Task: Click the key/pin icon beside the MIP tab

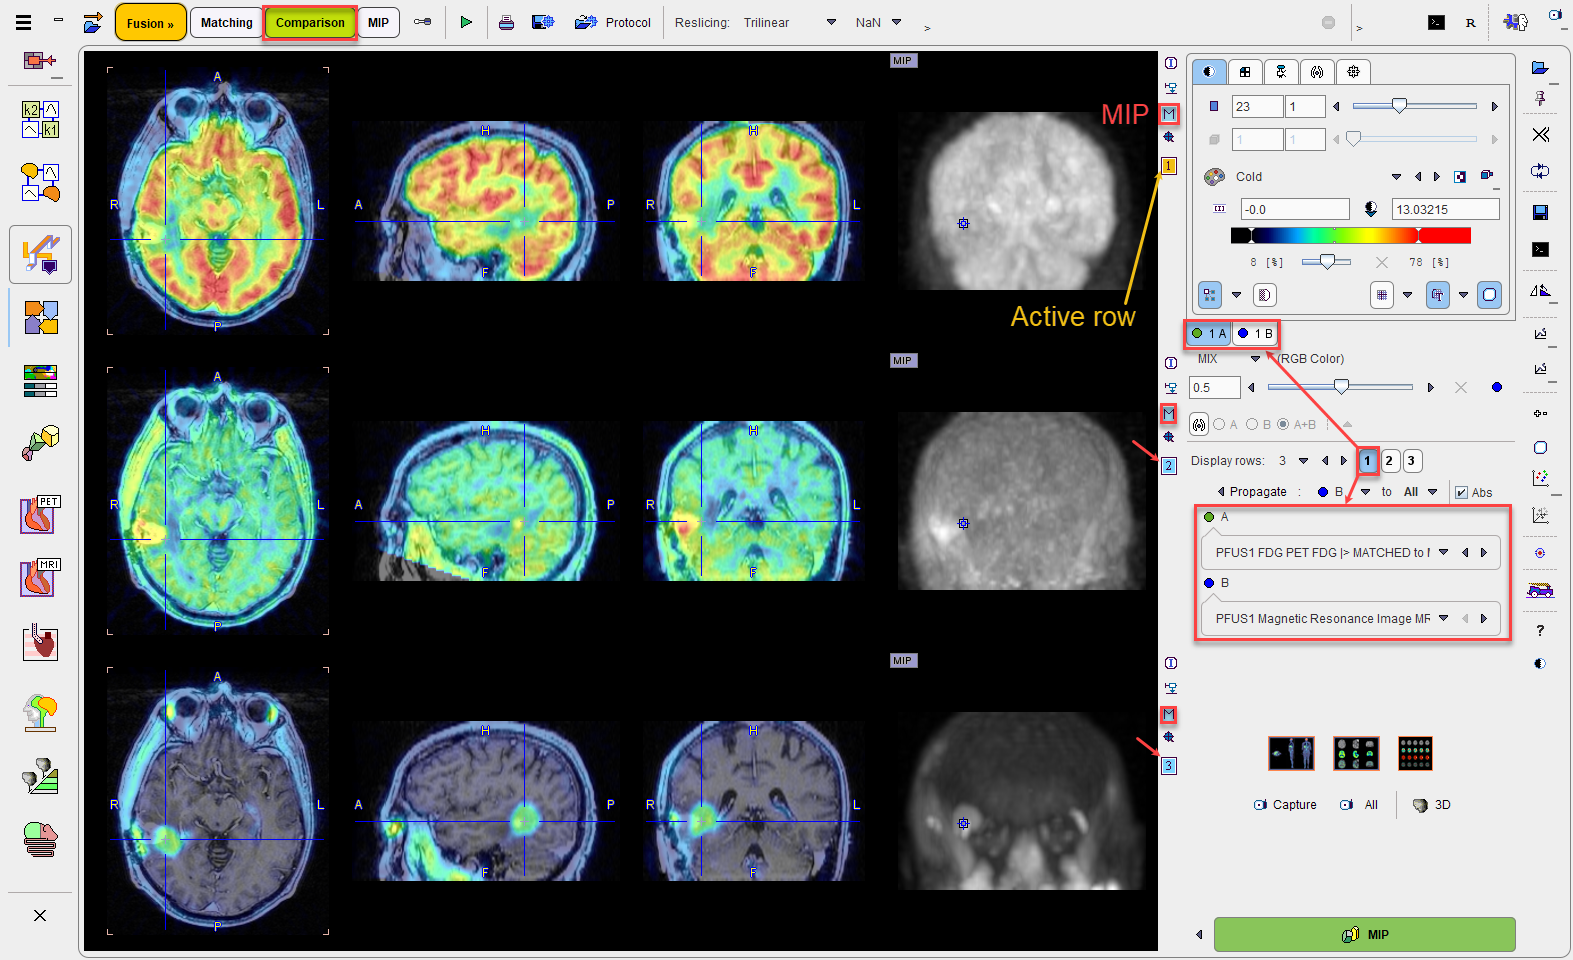Action: click(x=423, y=22)
